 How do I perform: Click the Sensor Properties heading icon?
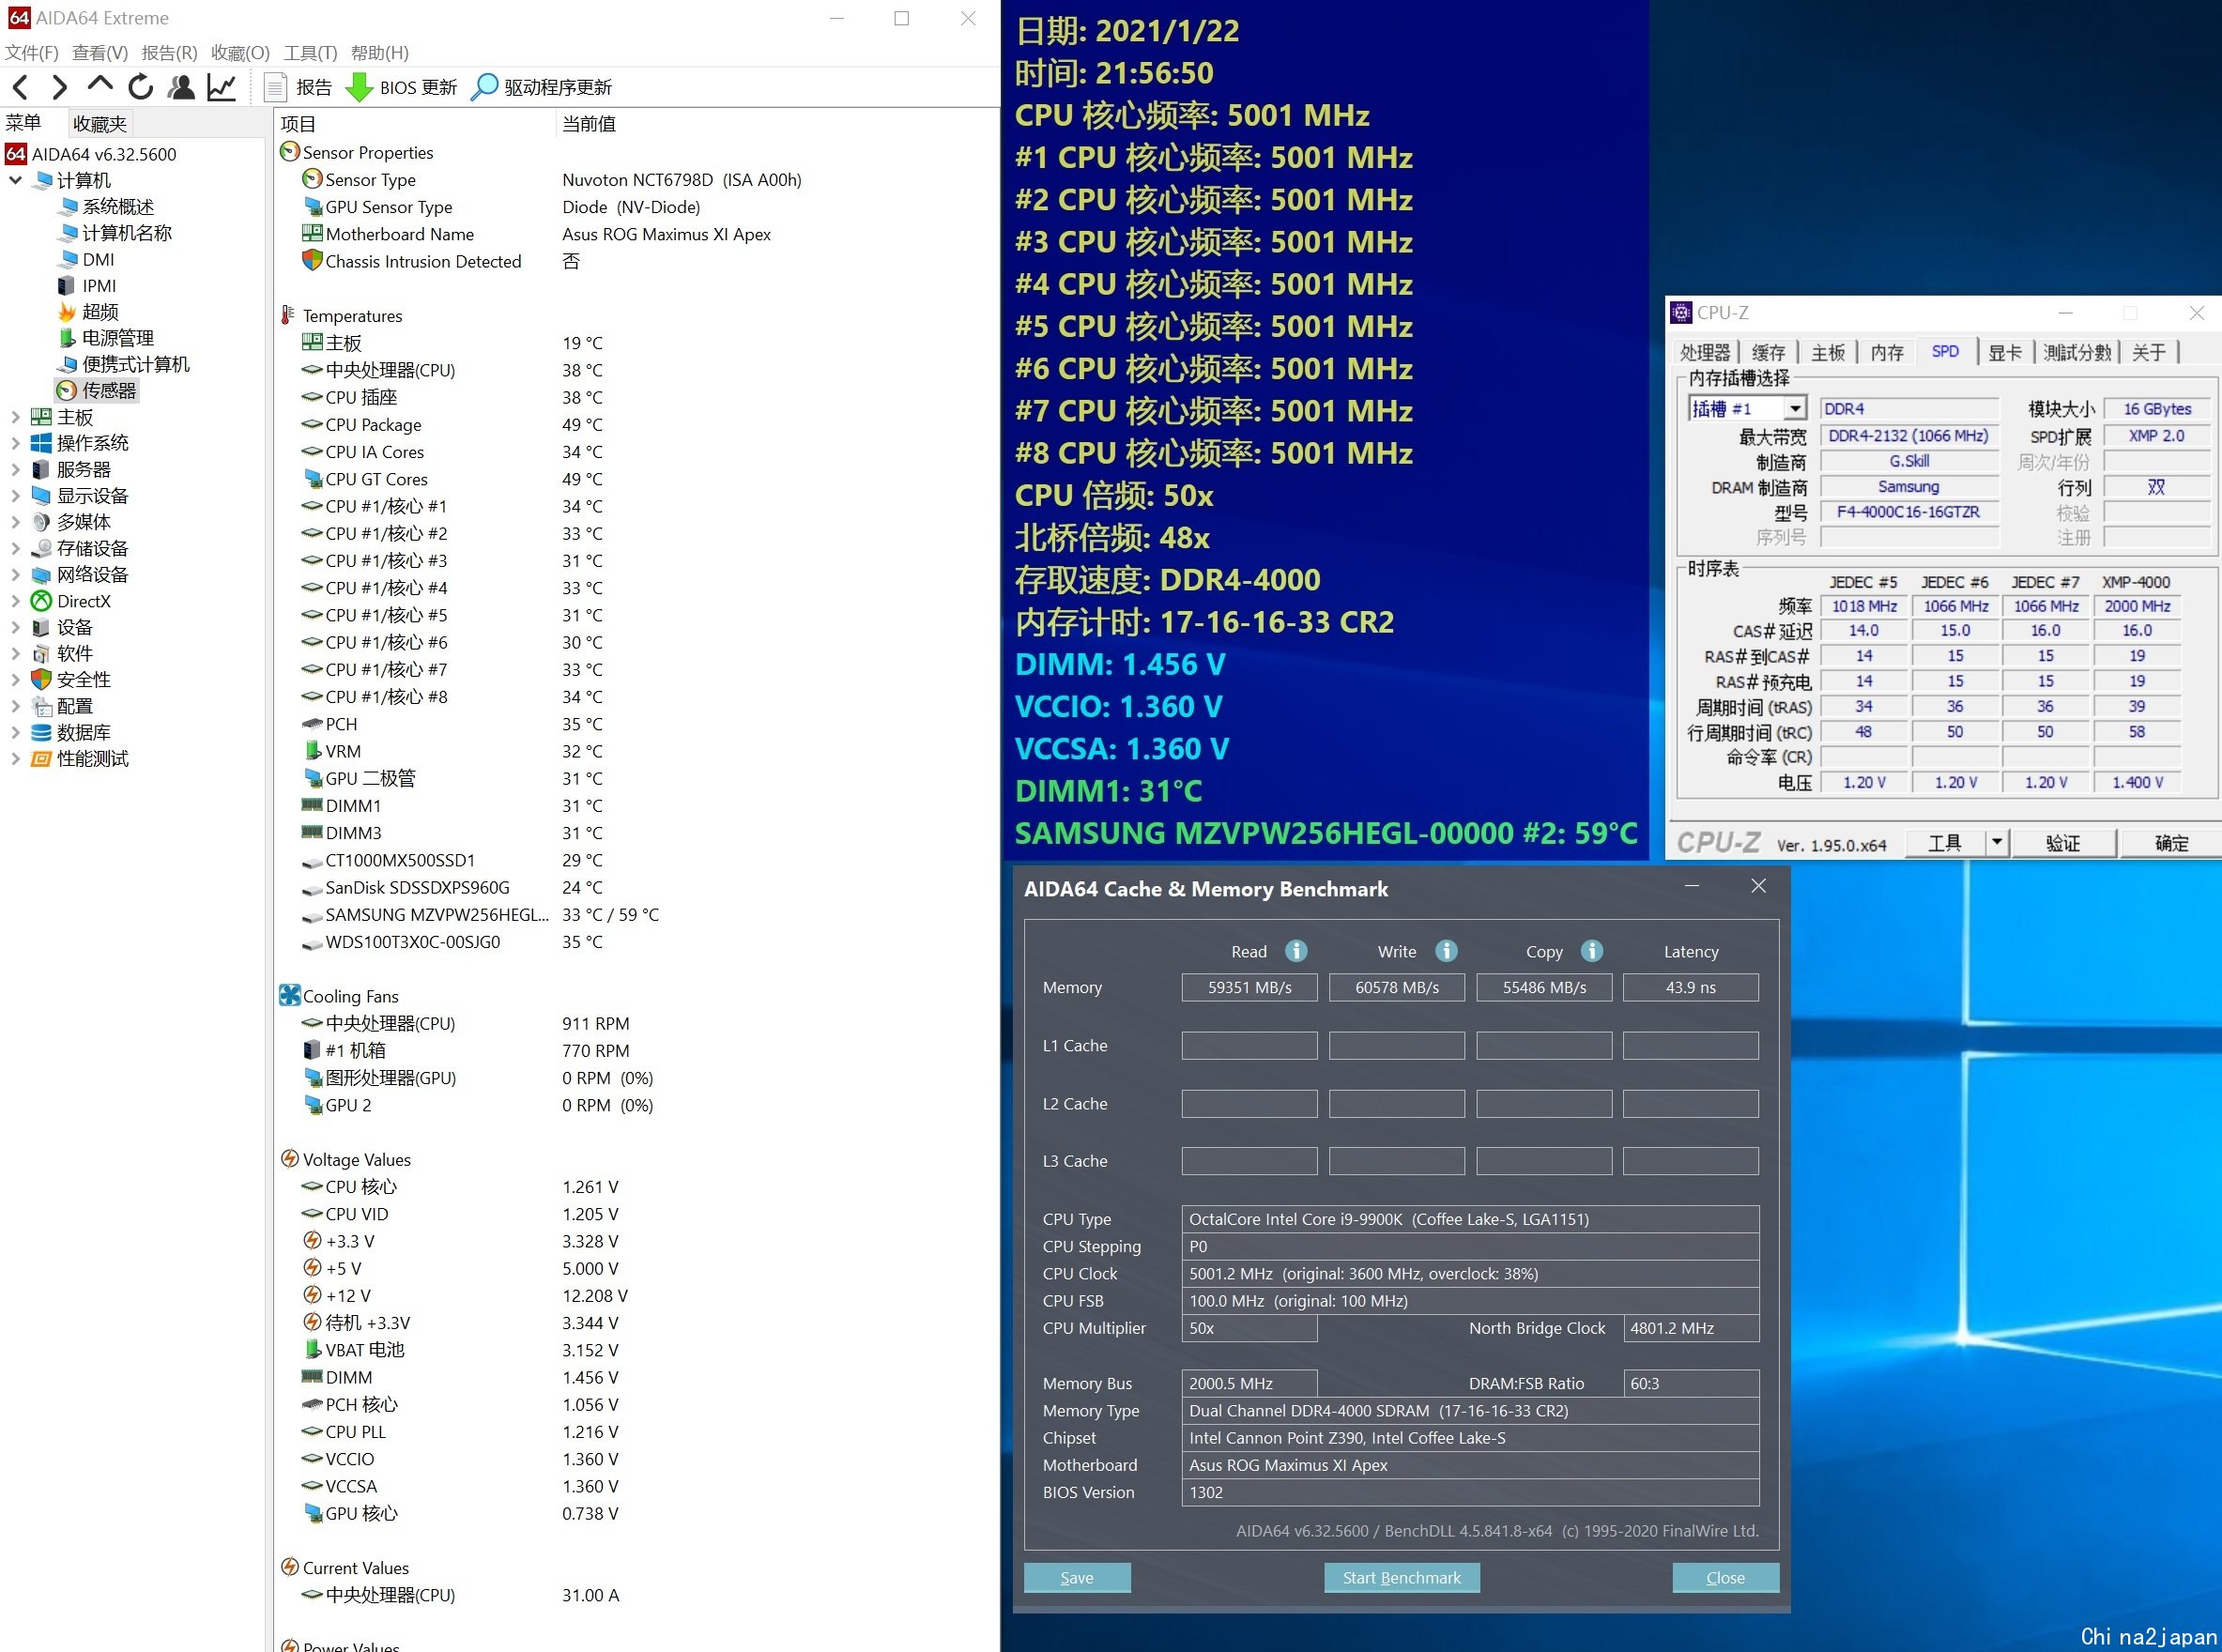click(x=290, y=152)
